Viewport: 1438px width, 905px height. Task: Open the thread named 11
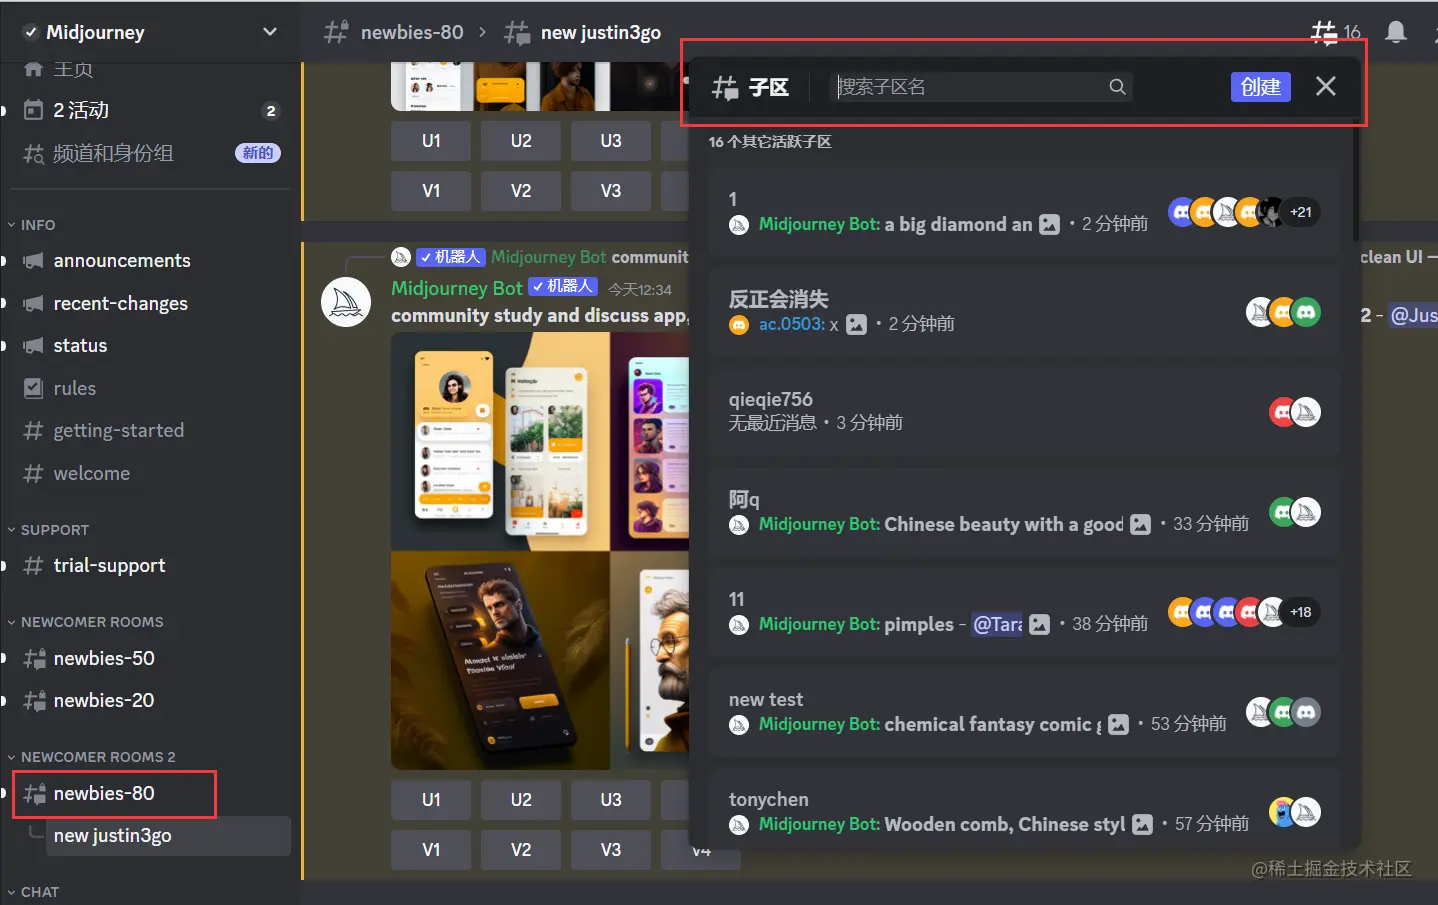pyautogui.click(x=1024, y=612)
